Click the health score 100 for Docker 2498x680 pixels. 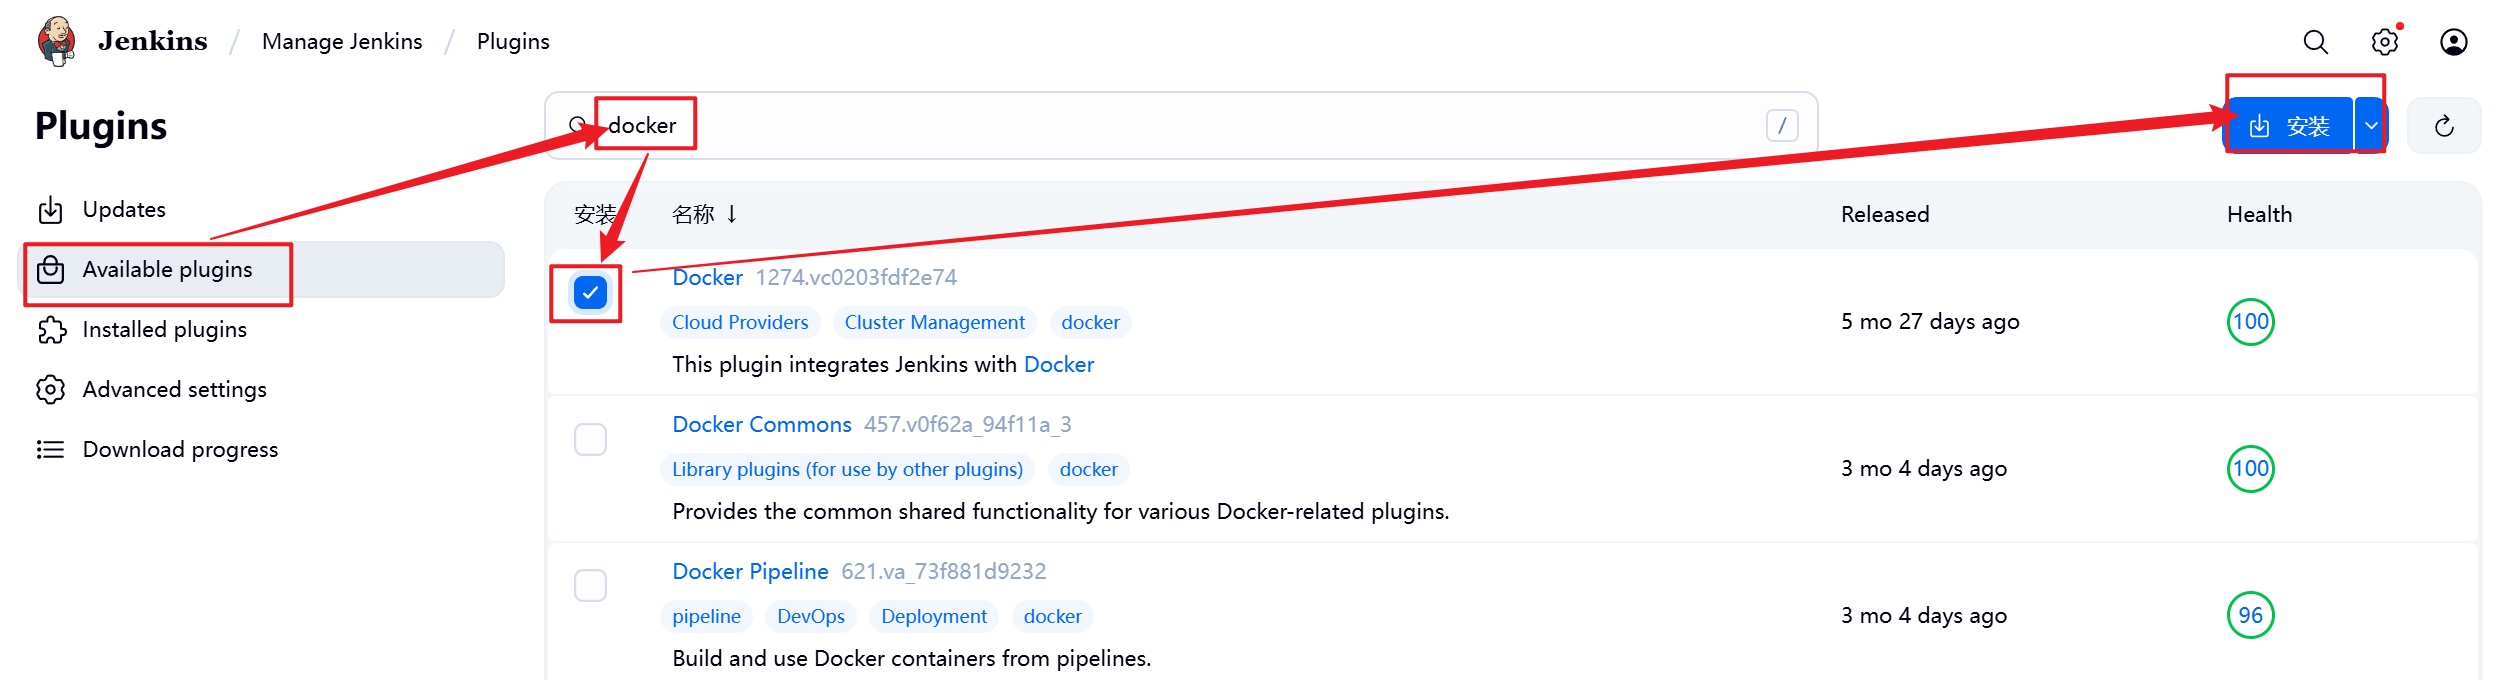[2251, 322]
